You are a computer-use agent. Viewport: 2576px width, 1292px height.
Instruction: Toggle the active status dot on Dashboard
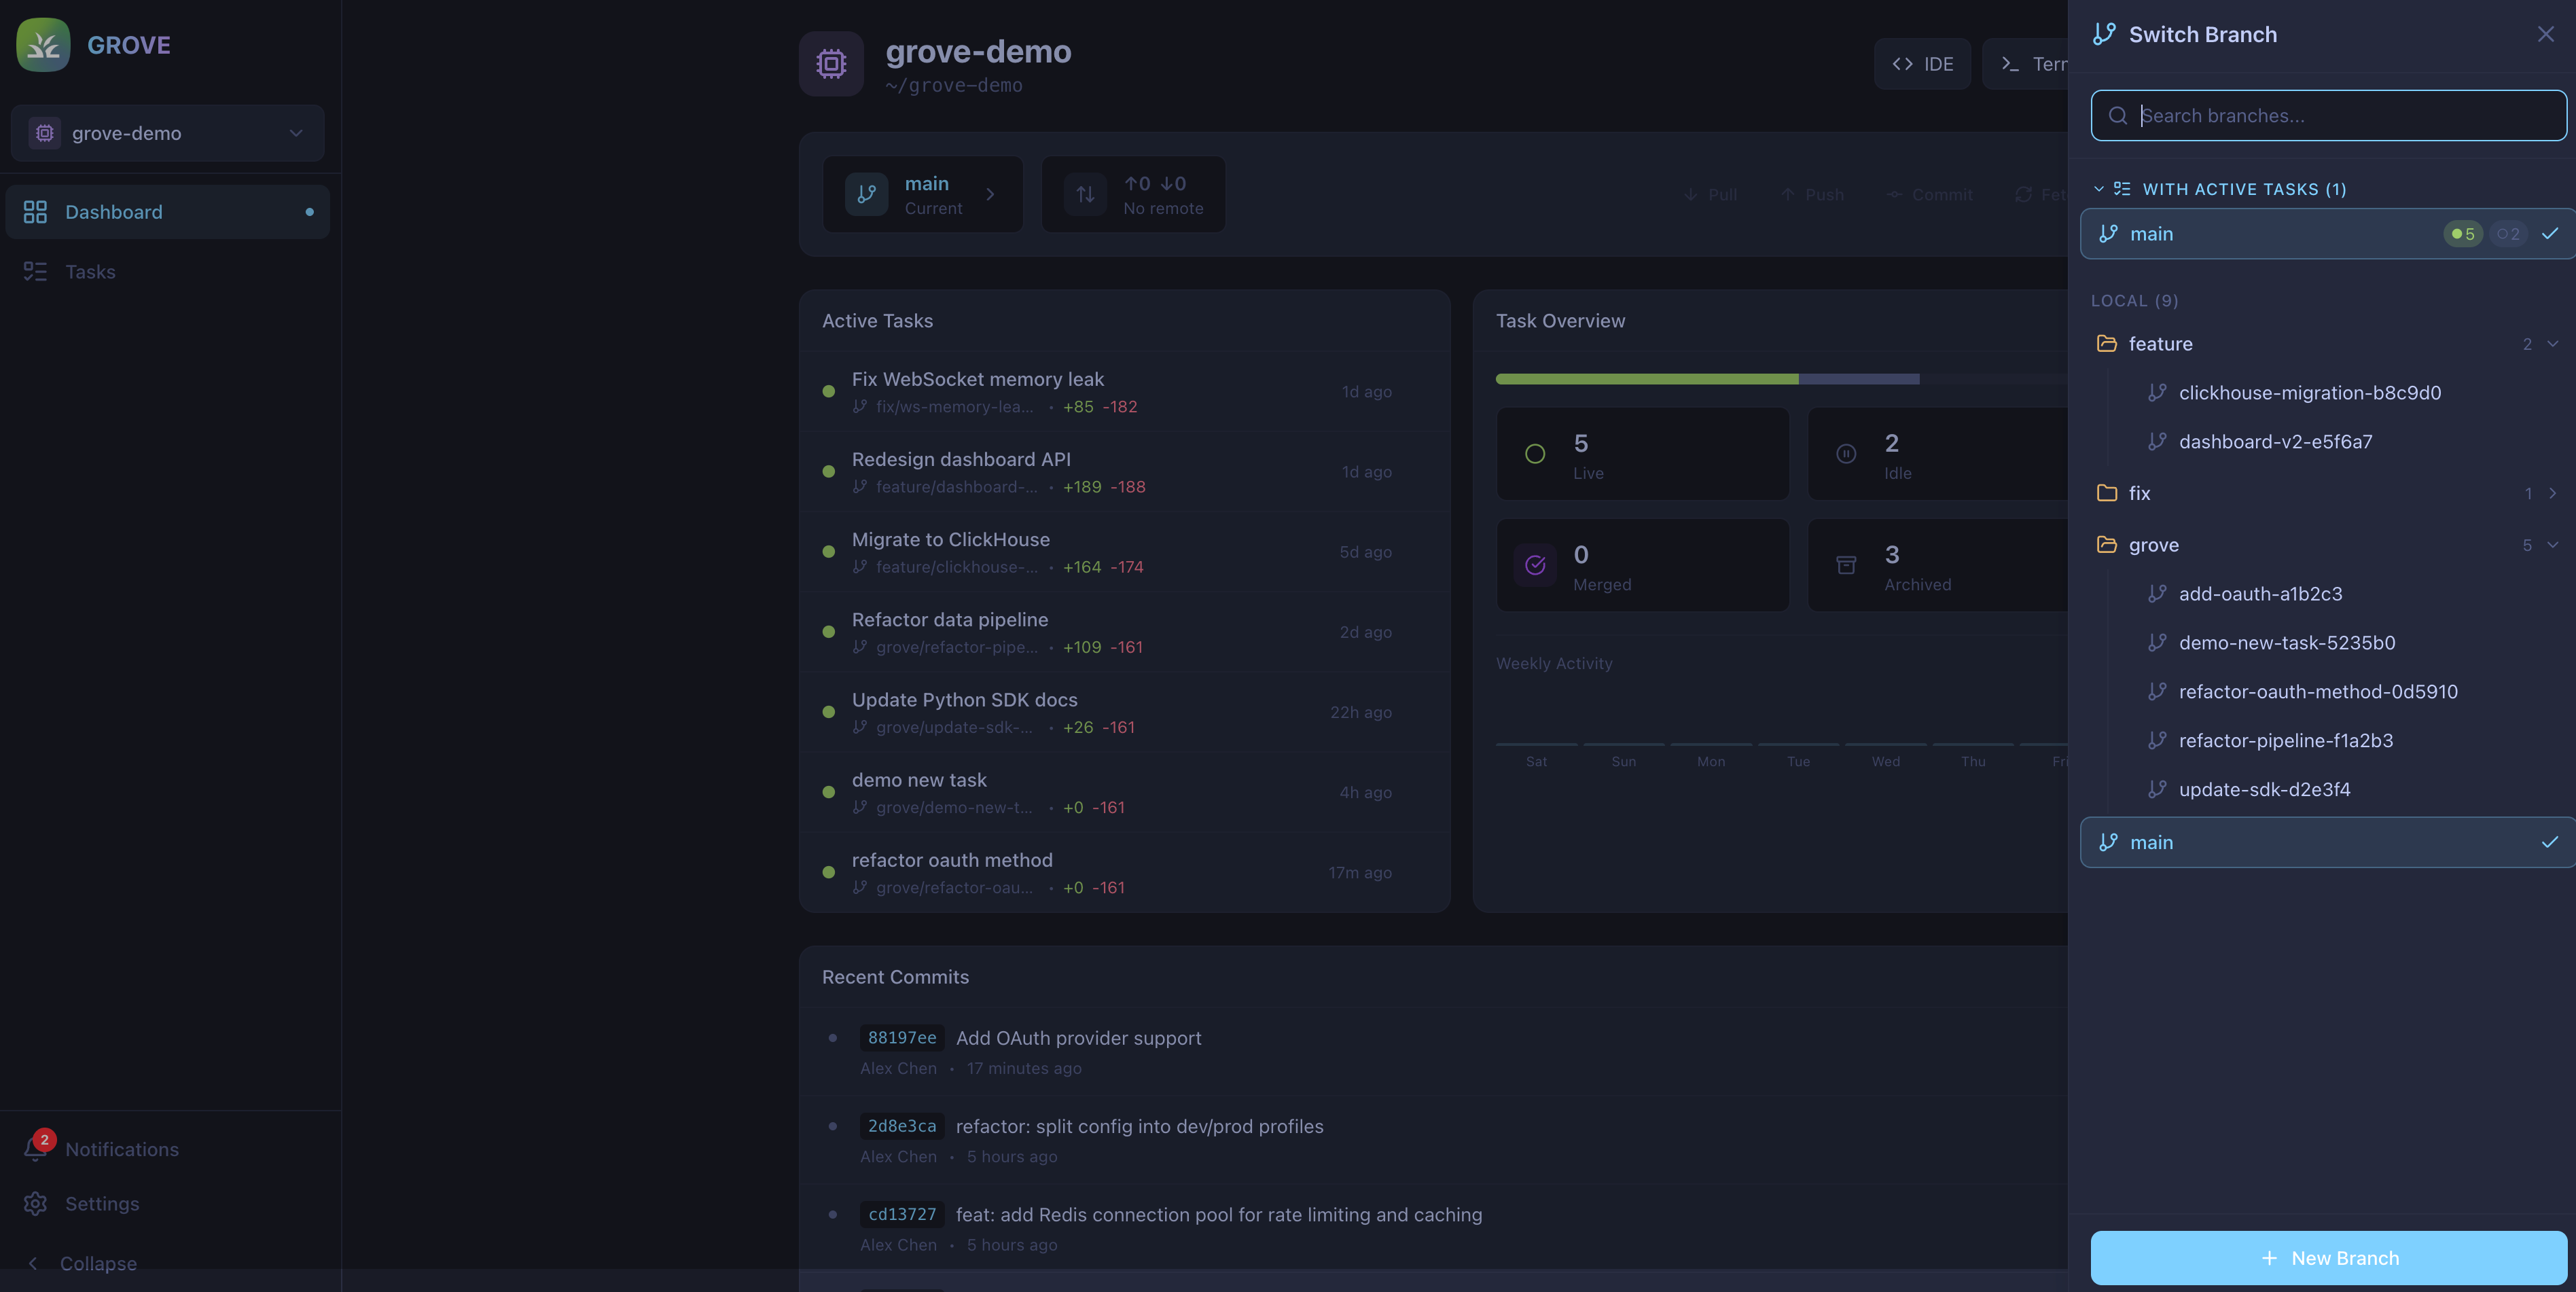(x=310, y=211)
